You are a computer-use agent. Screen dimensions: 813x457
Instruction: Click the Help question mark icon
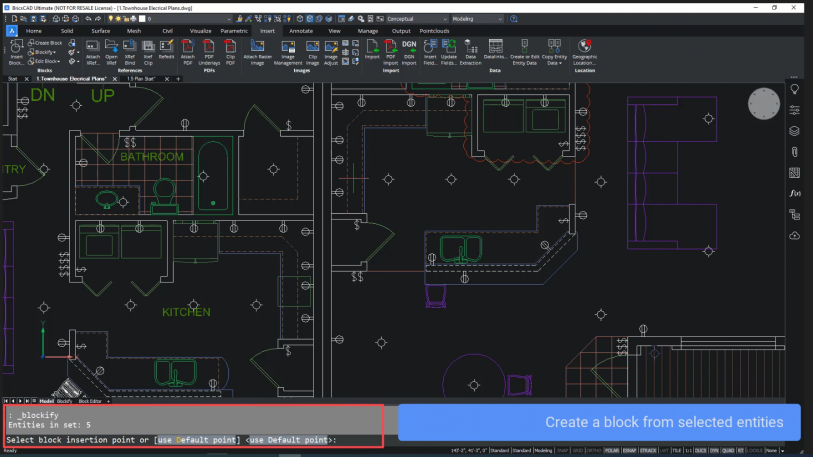pyautogui.click(x=513, y=19)
